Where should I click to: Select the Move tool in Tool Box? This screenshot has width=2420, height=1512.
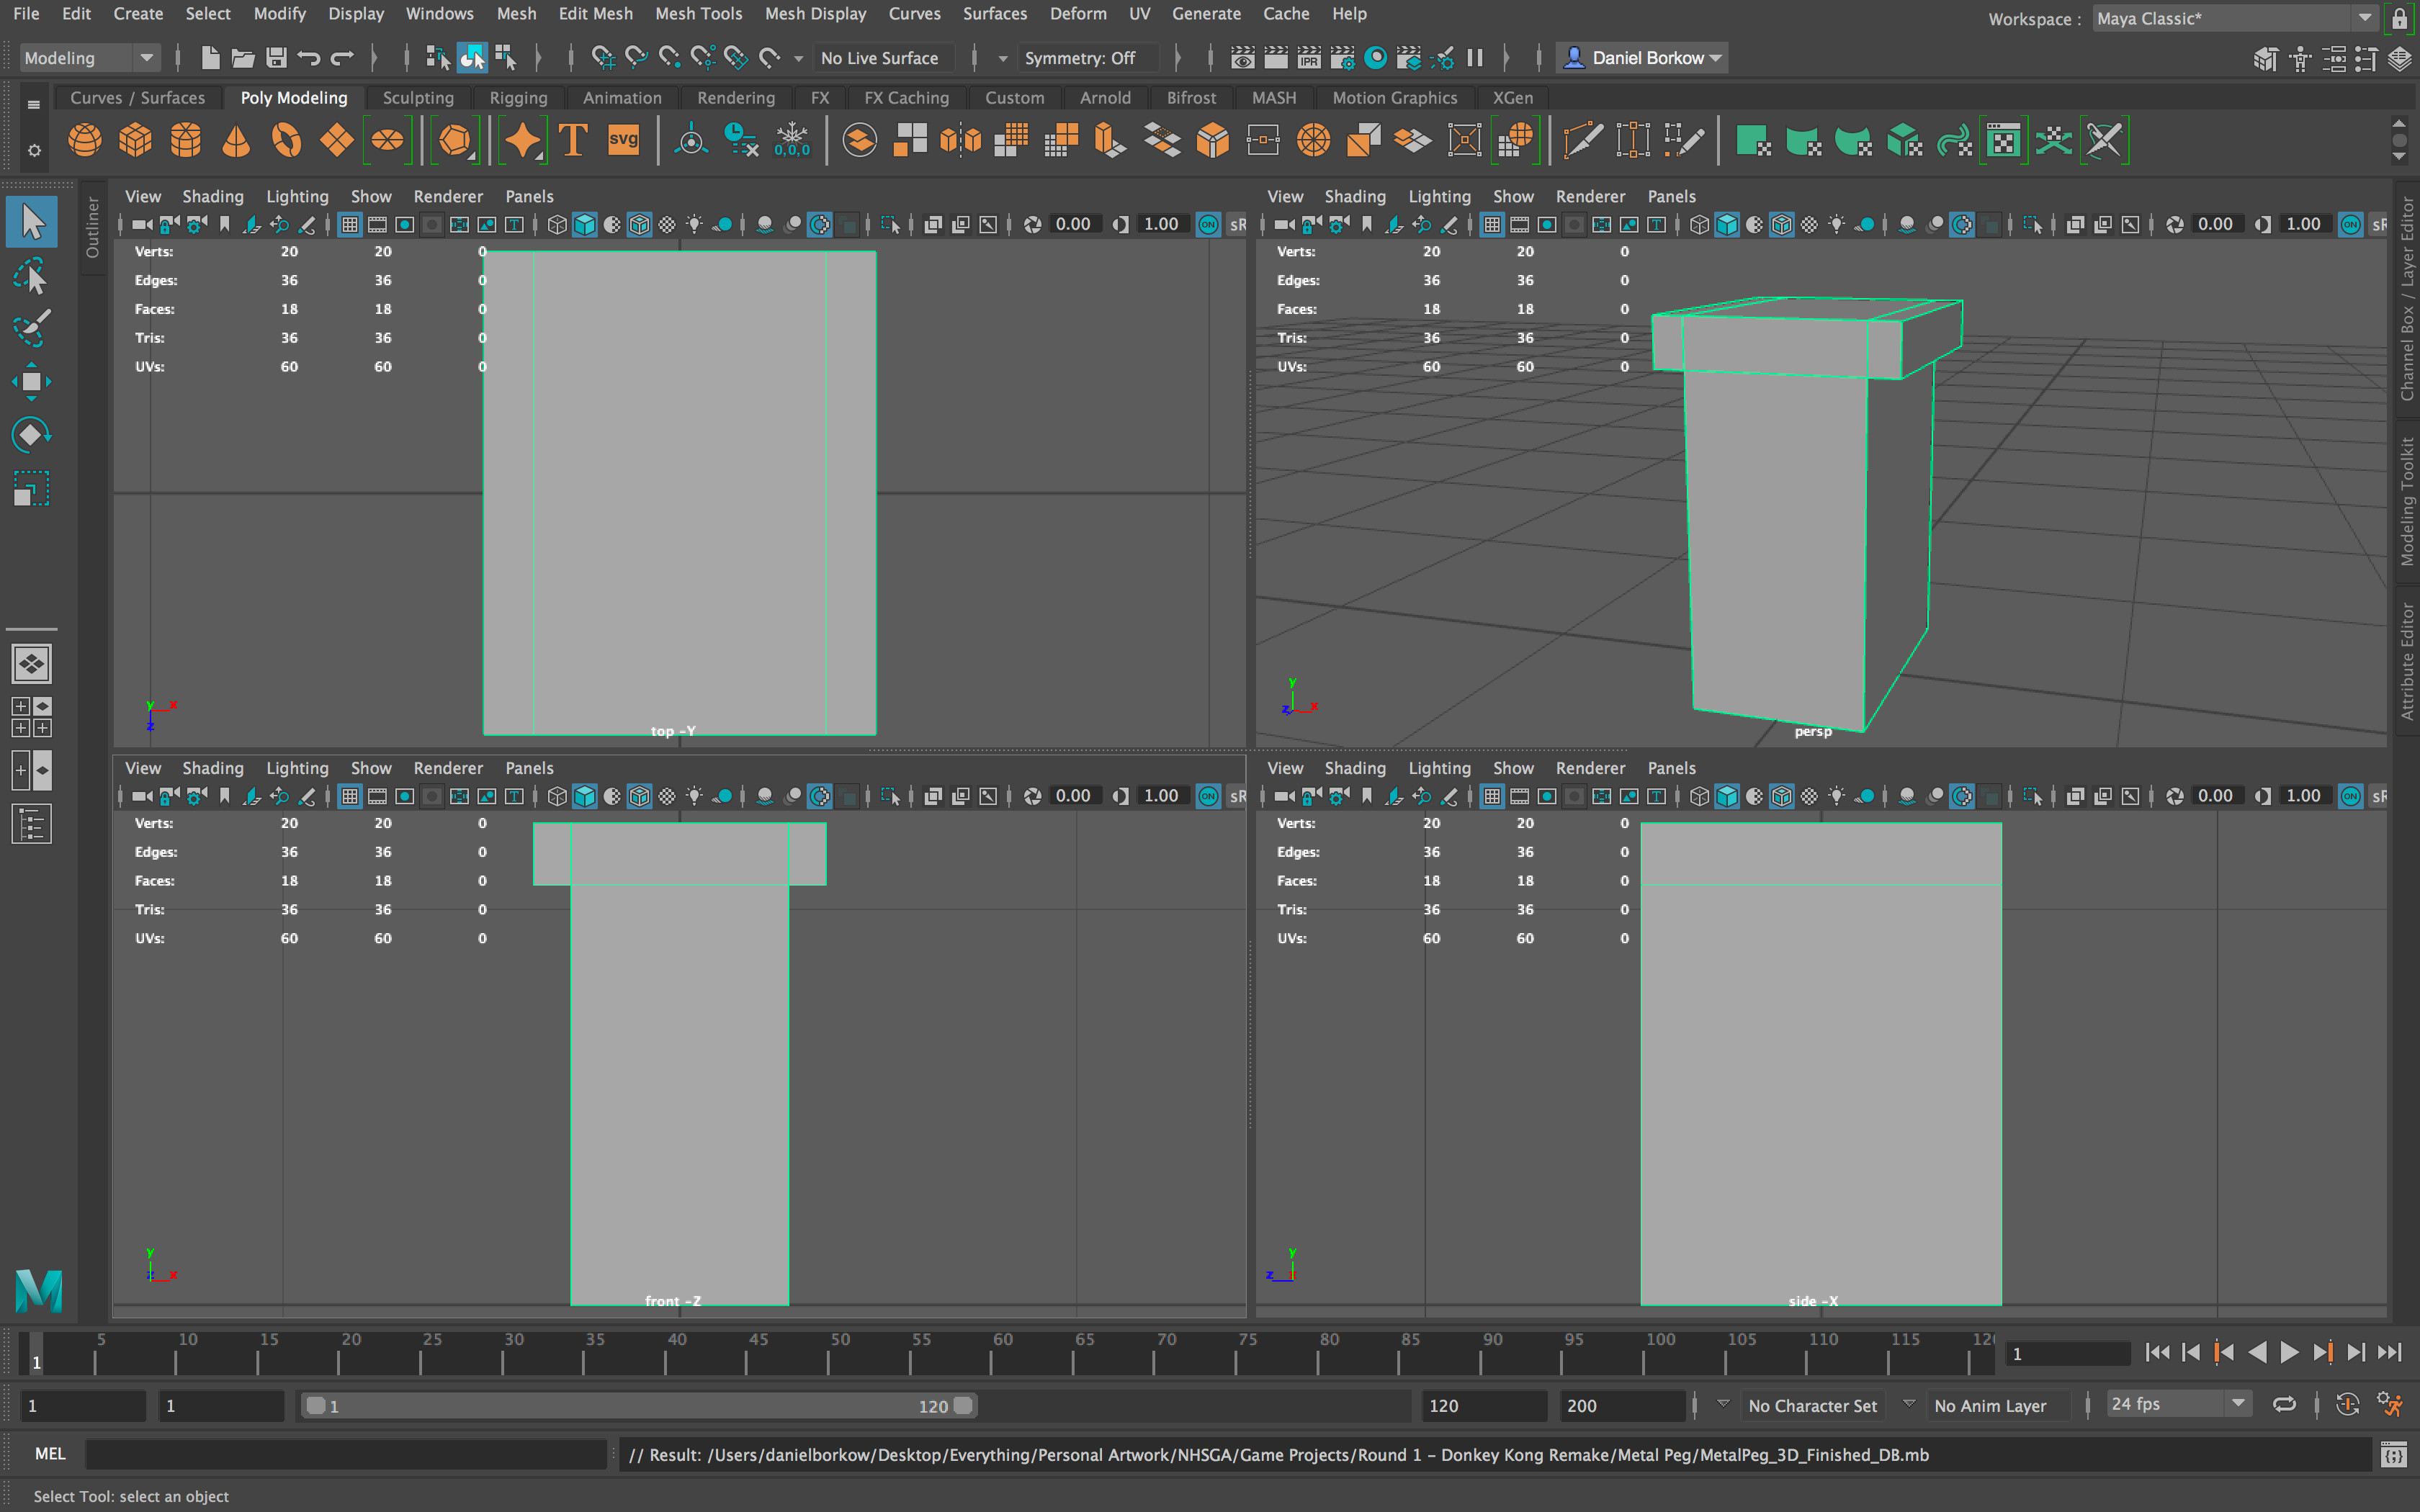(x=31, y=381)
